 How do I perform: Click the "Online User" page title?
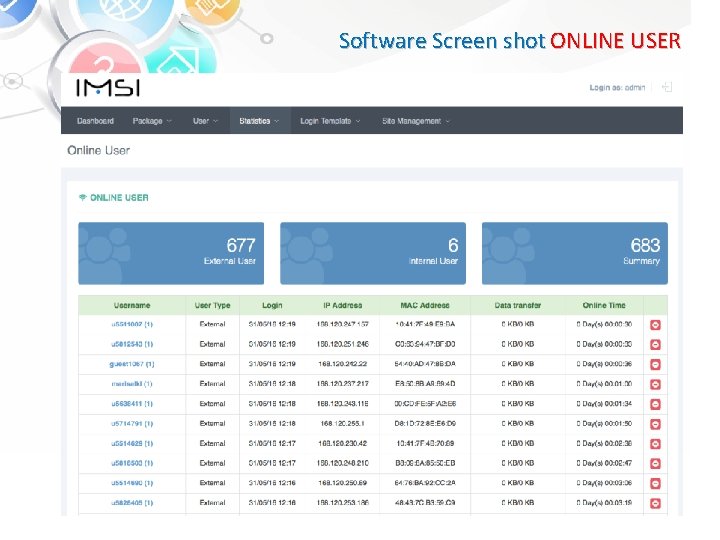click(x=98, y=150)
